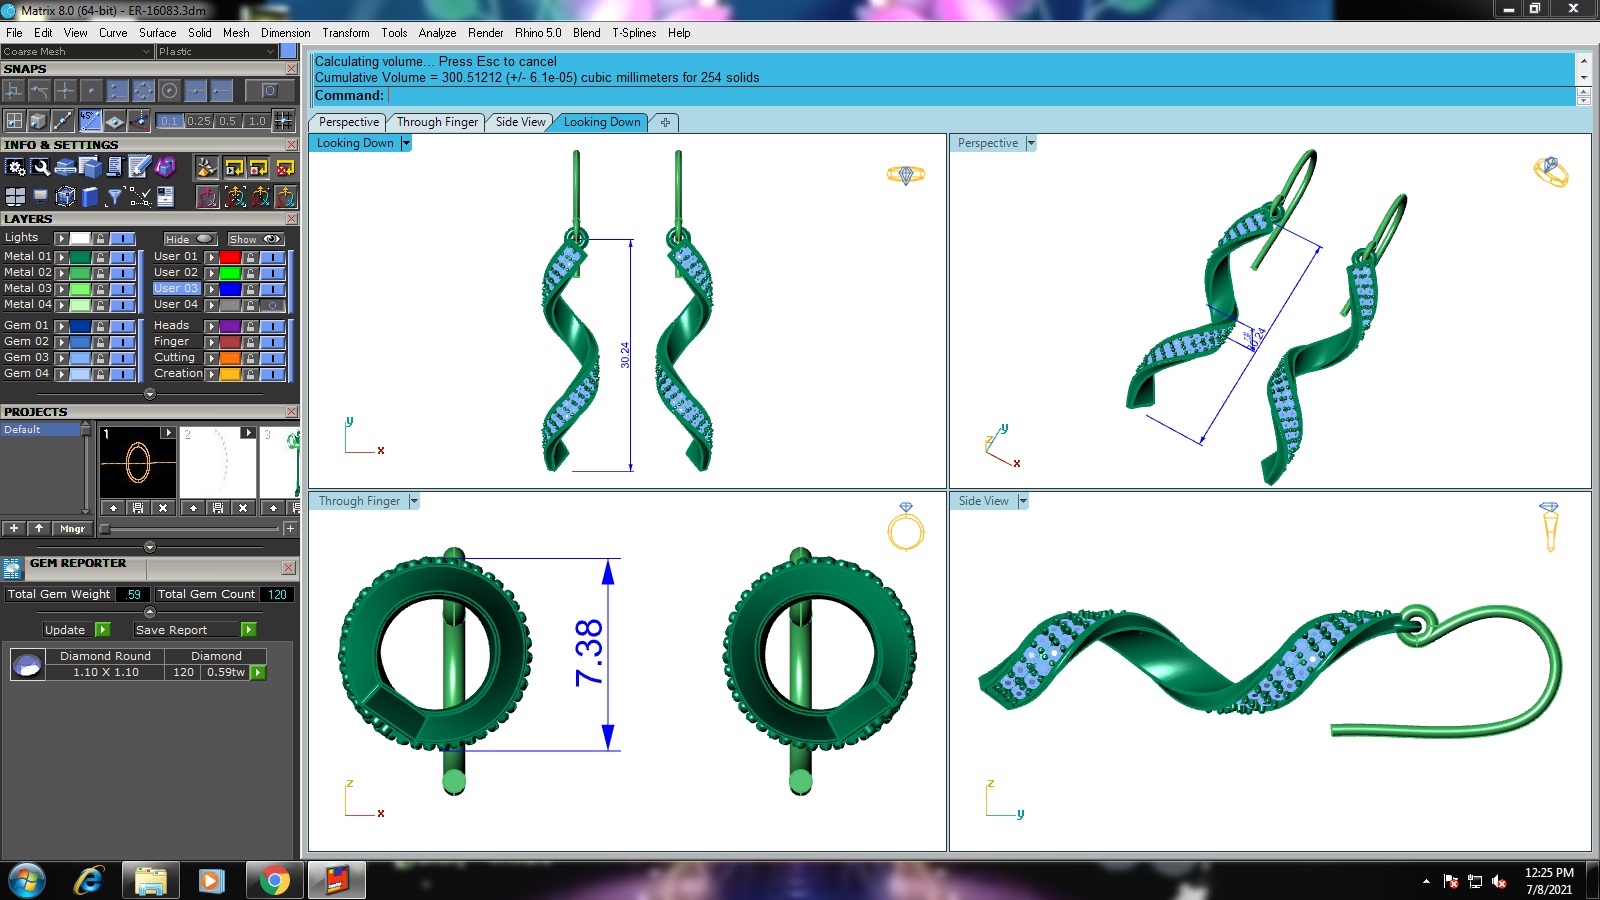Open the T-Splines menu
Image resolution: width=1600 pixels, height=900 pixels.
(634, 33)
